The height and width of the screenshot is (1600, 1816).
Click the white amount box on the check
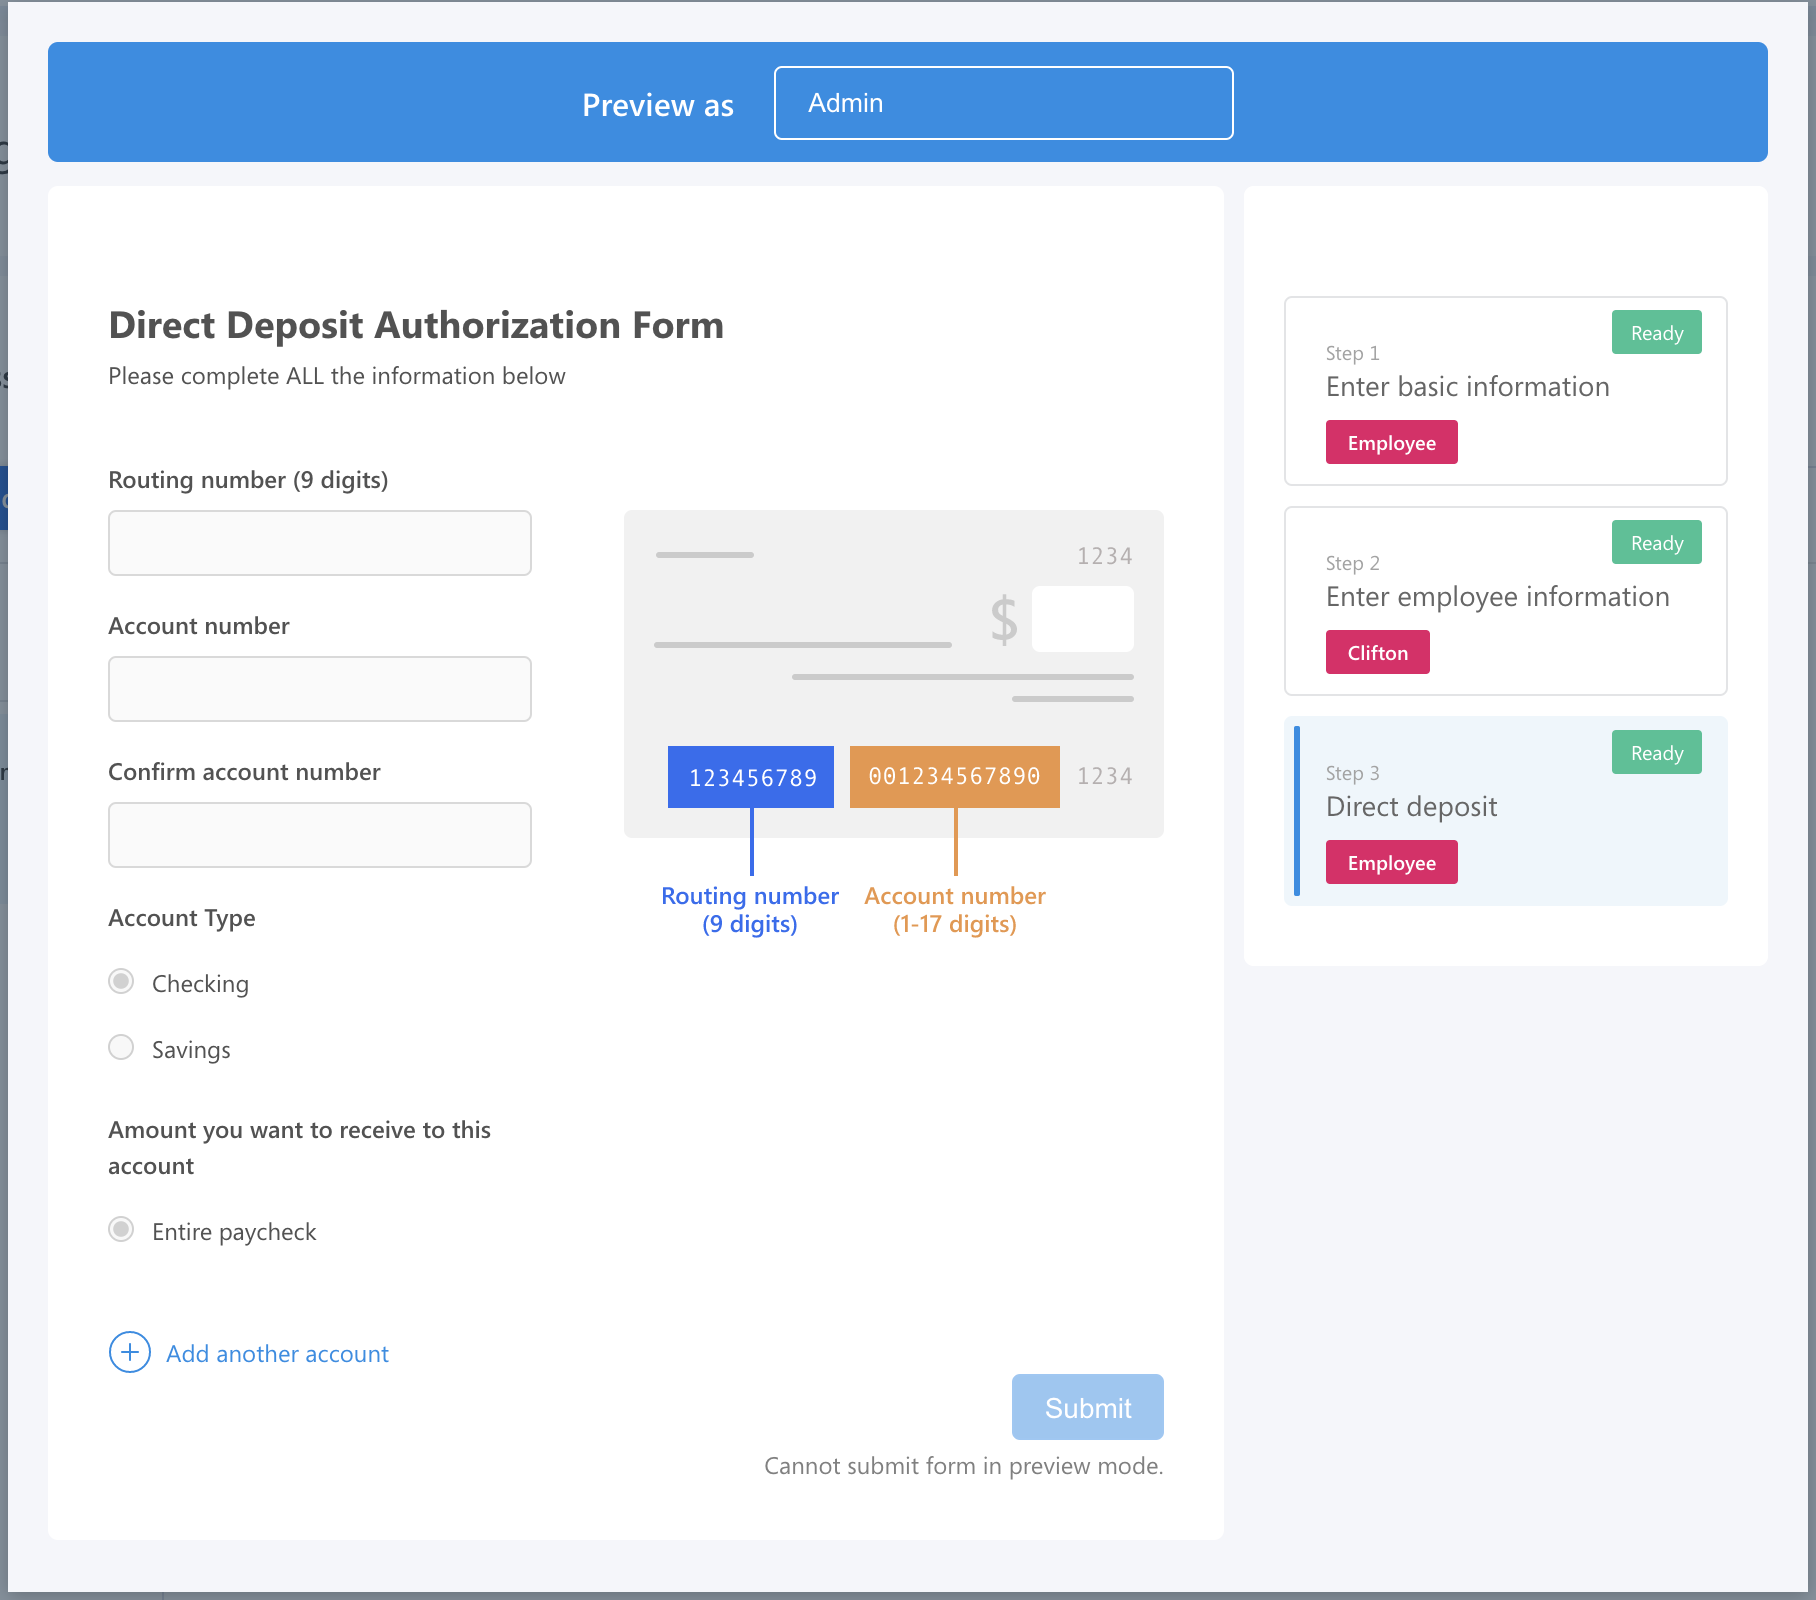coord(1083,619)
